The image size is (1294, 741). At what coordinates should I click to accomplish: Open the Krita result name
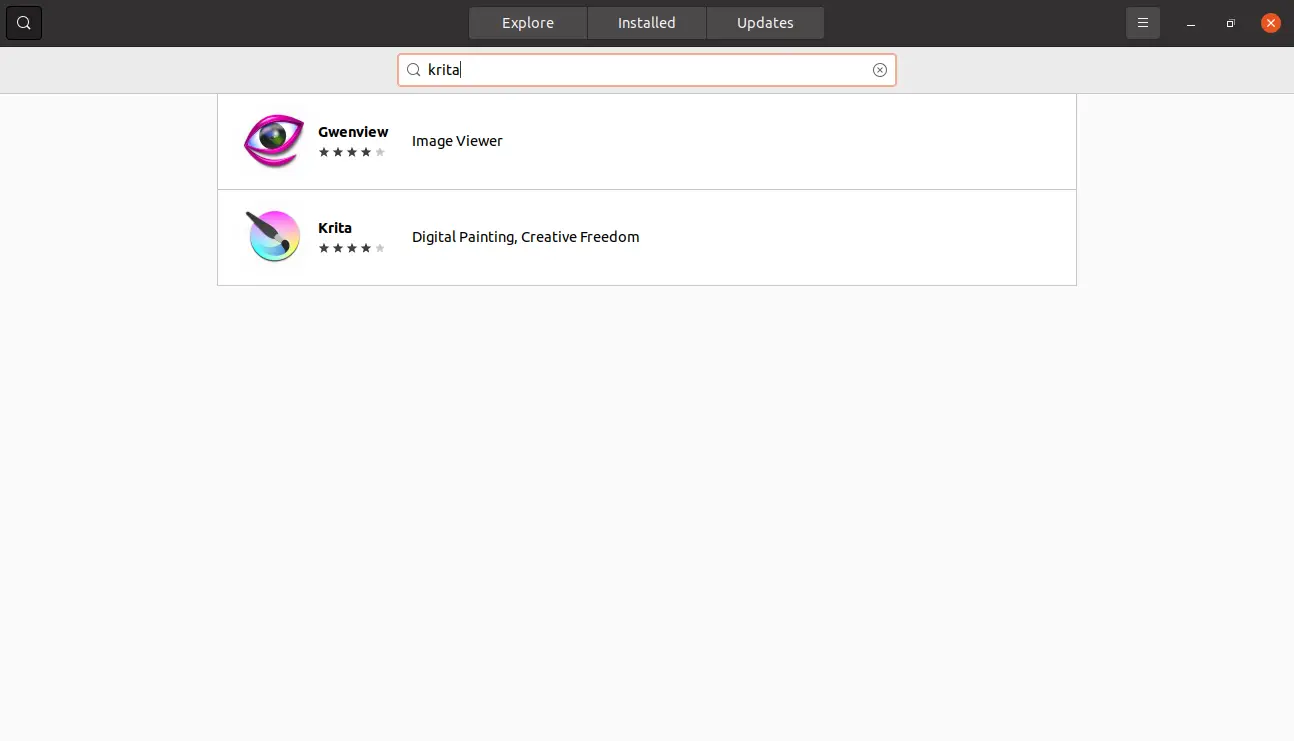pos(335,228)
